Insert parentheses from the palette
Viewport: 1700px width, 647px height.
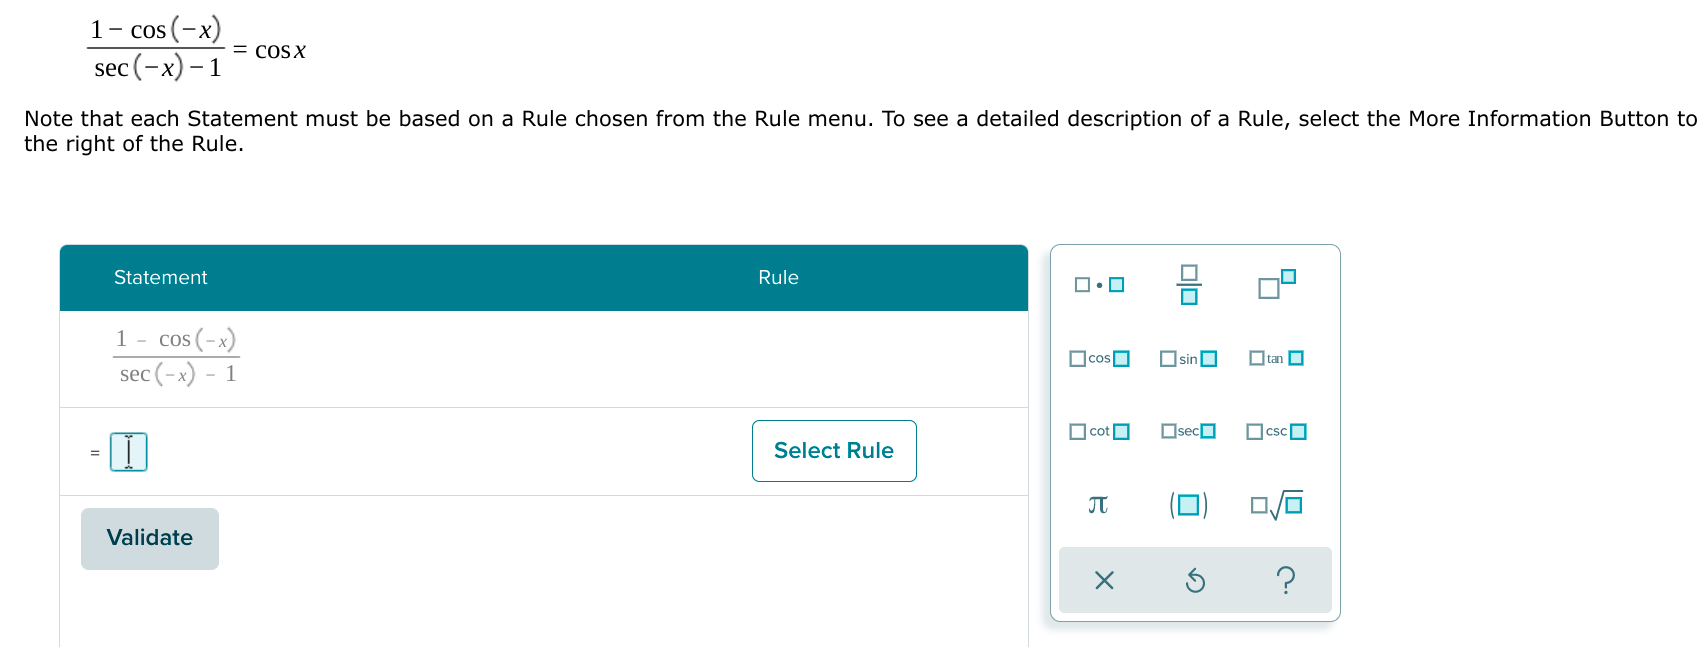[1189, 505]
